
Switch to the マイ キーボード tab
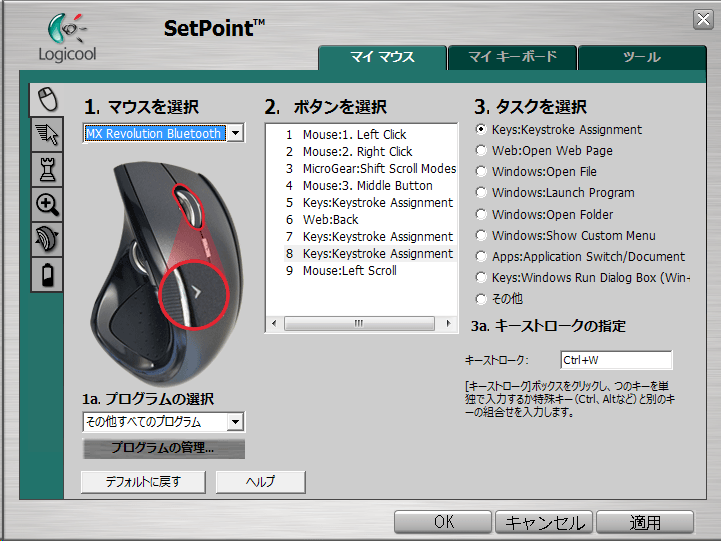(x=512, y=57)
